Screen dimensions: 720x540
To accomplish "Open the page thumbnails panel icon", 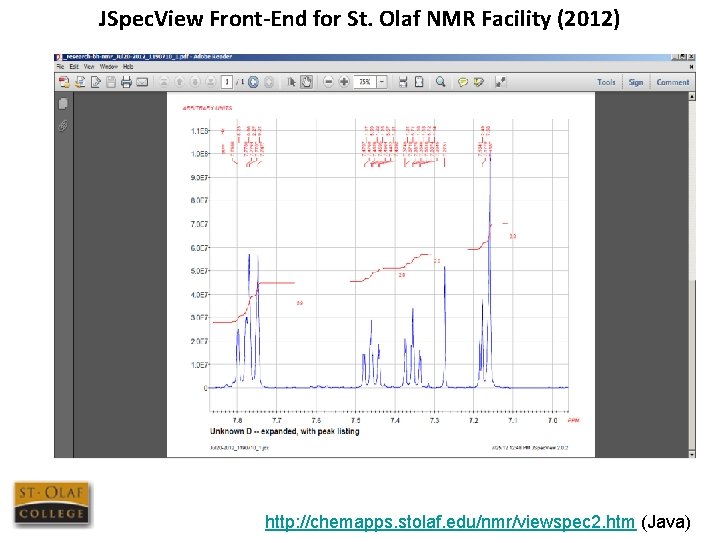I will click(63, 104).
